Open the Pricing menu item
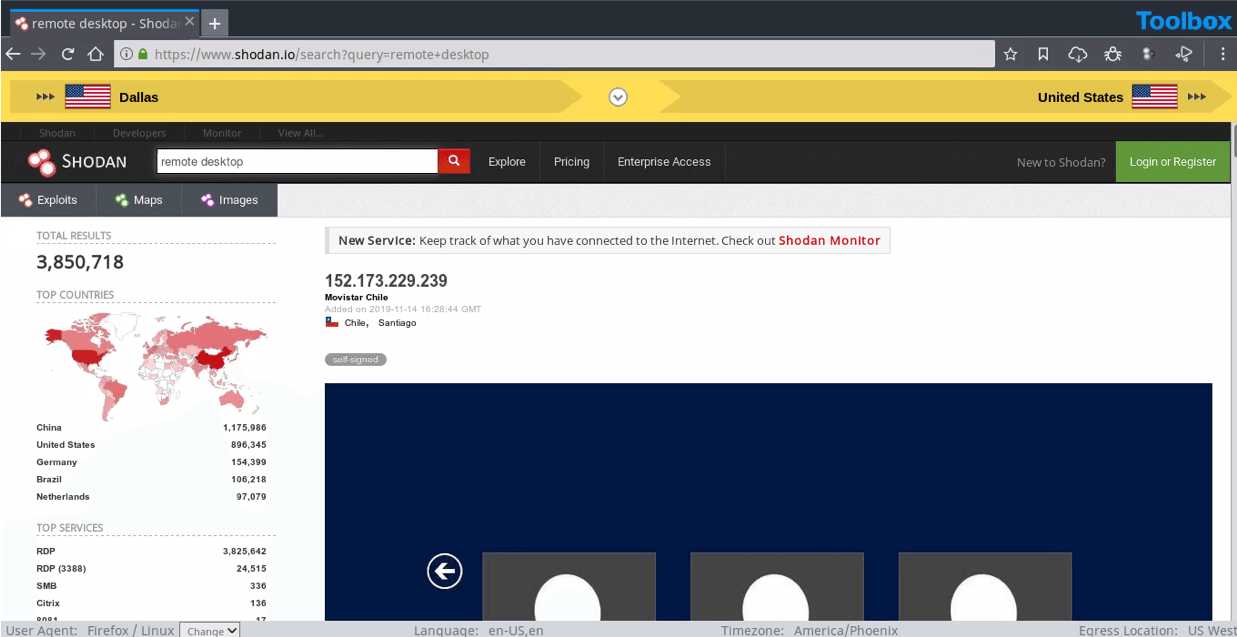This screenshot has width=1237, height=637. (572, 162)
